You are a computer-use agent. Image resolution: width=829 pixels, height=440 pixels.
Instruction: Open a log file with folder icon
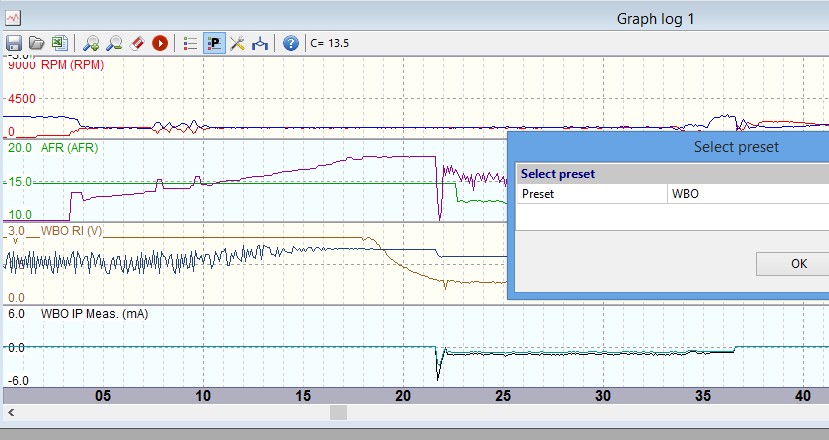pos(36,43)
